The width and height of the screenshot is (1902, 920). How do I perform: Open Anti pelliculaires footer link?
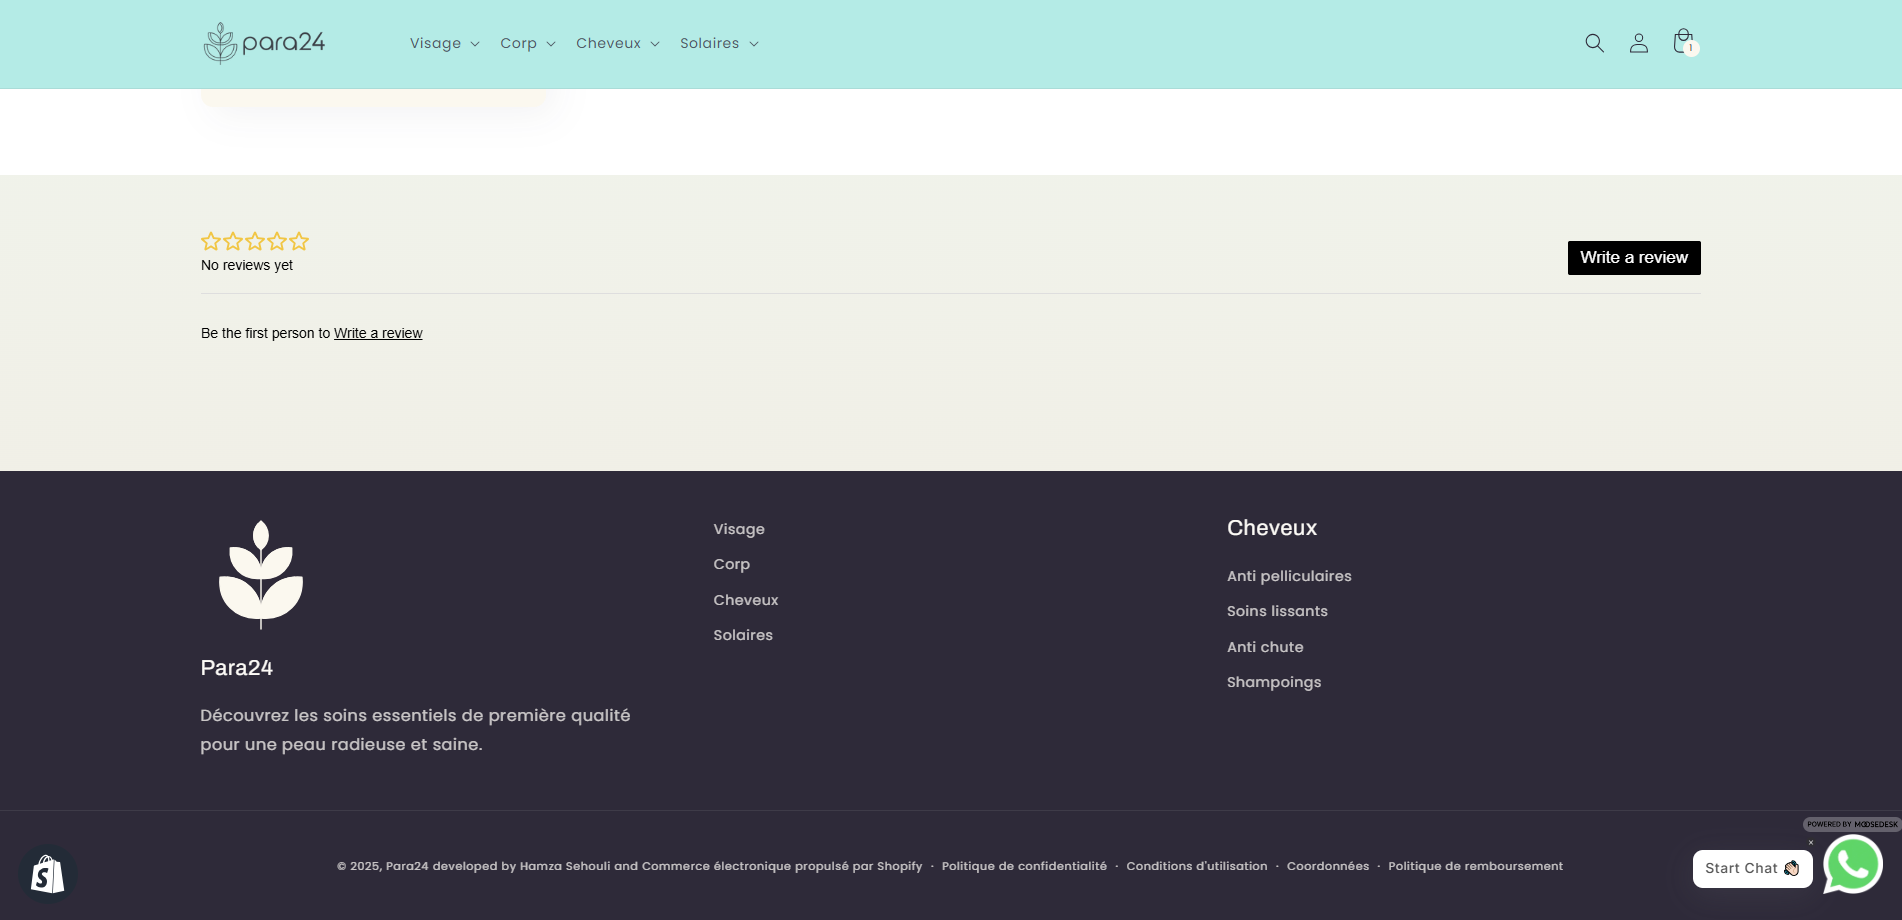1289,576
